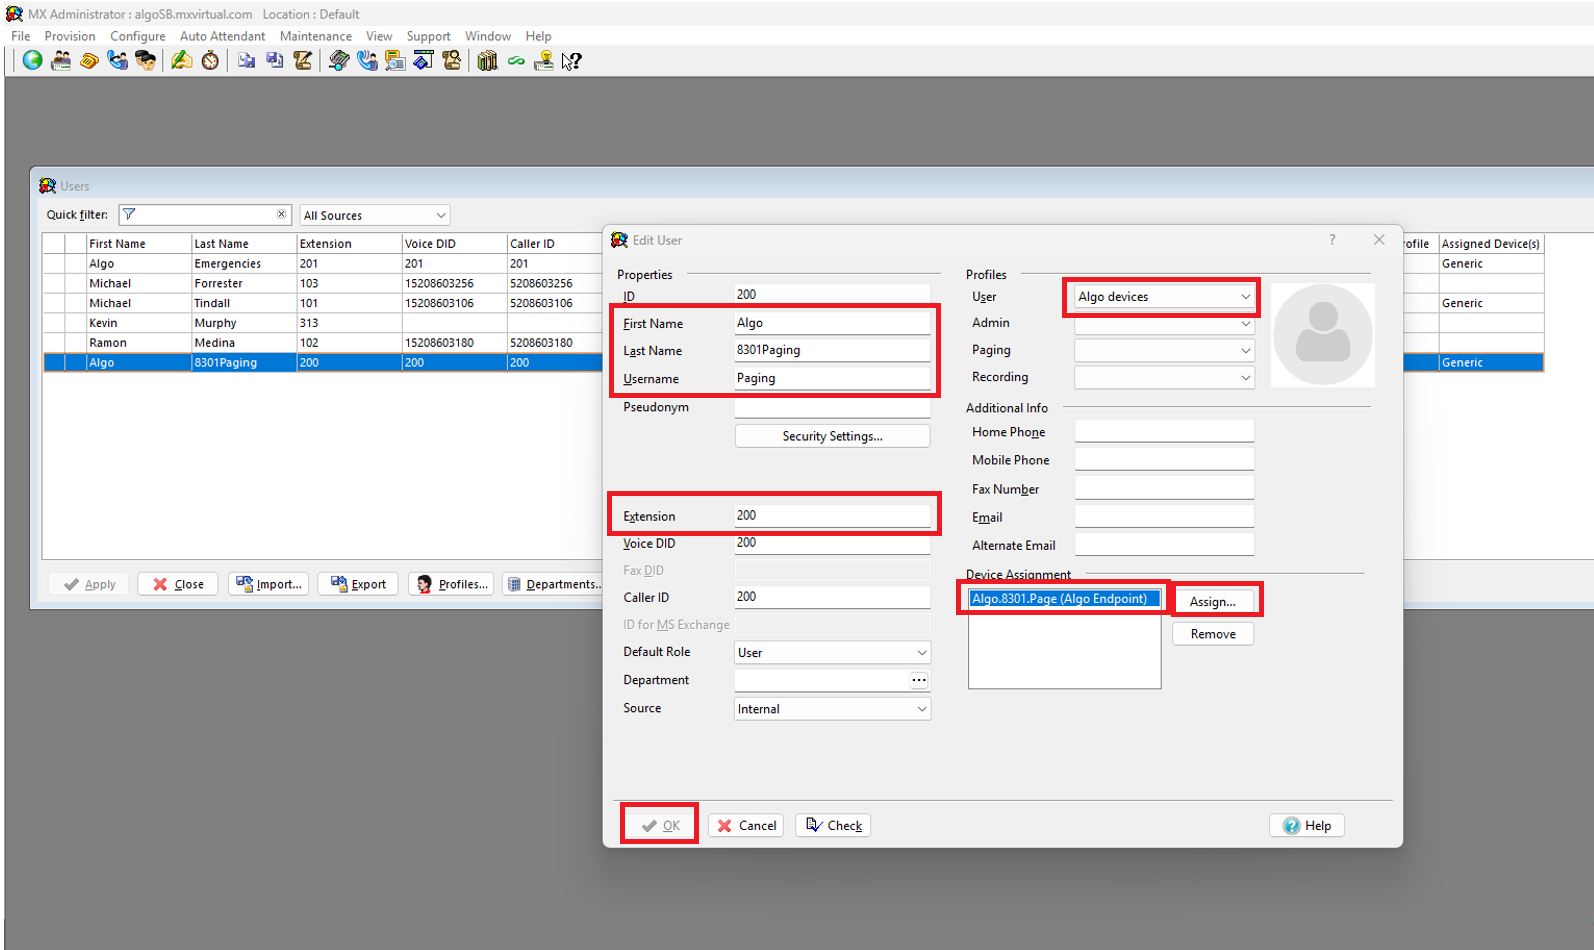Open the Provision menu
Viewport: 1594px width, 950px height.
point(70,36)
